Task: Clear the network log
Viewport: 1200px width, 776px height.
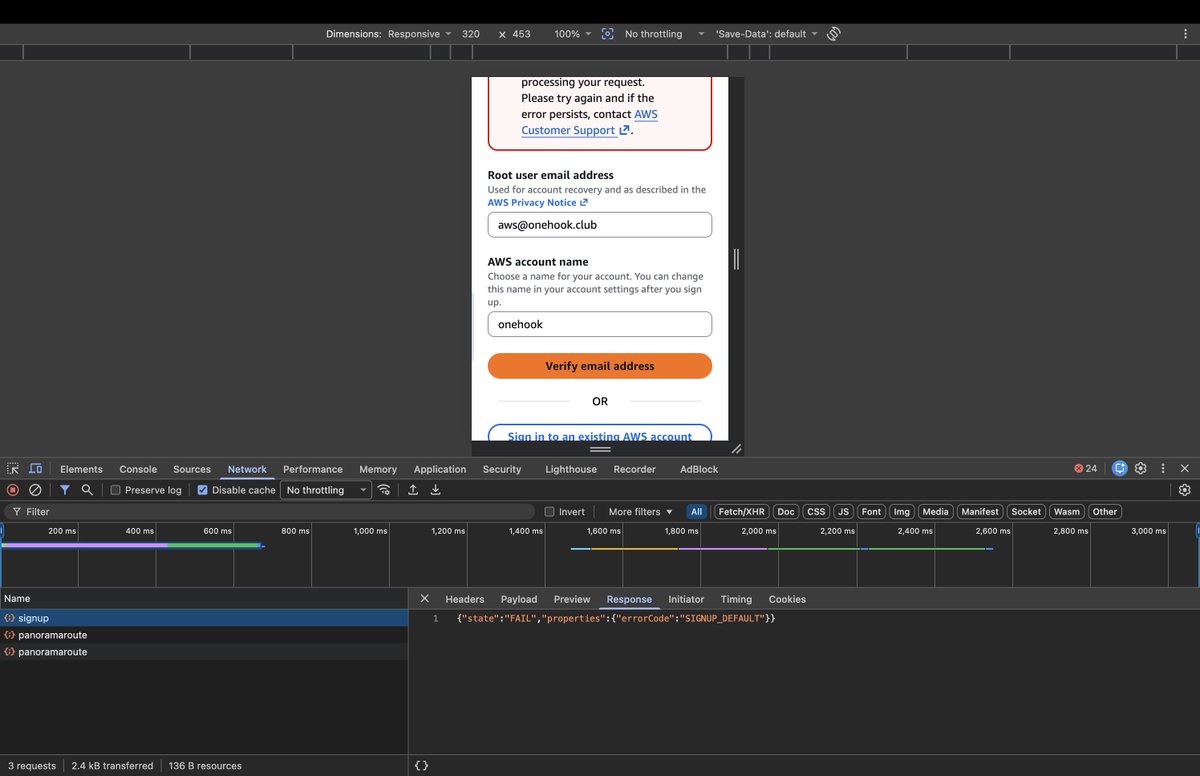Action: click(35, 490)
